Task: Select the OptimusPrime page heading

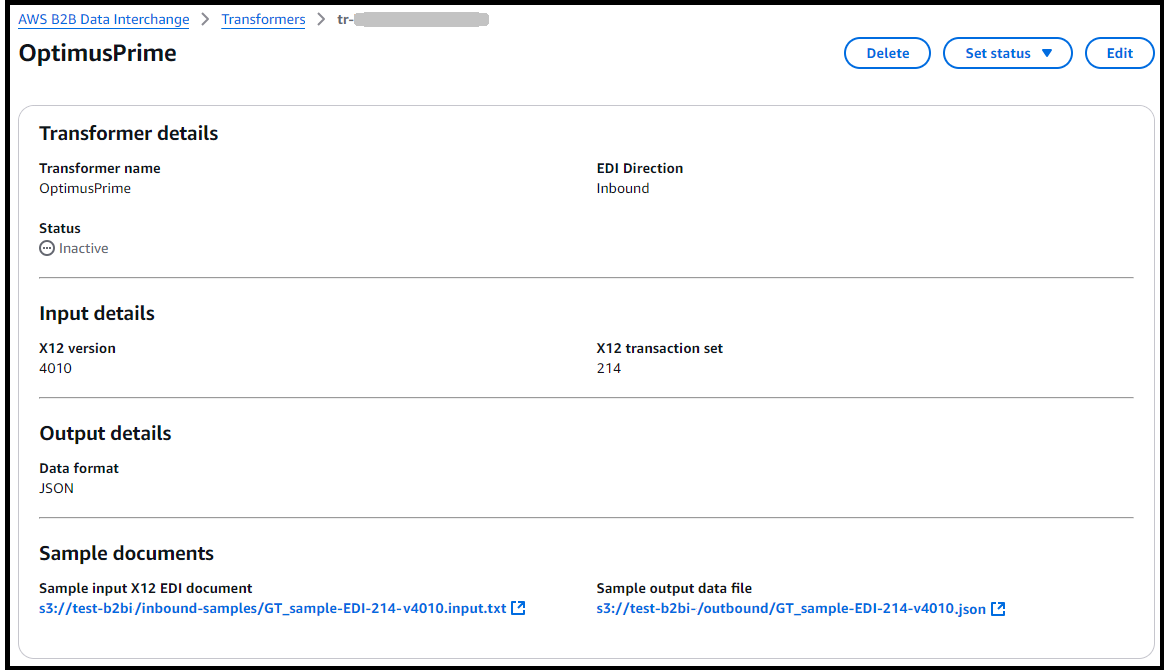Action: coord(97,53)
